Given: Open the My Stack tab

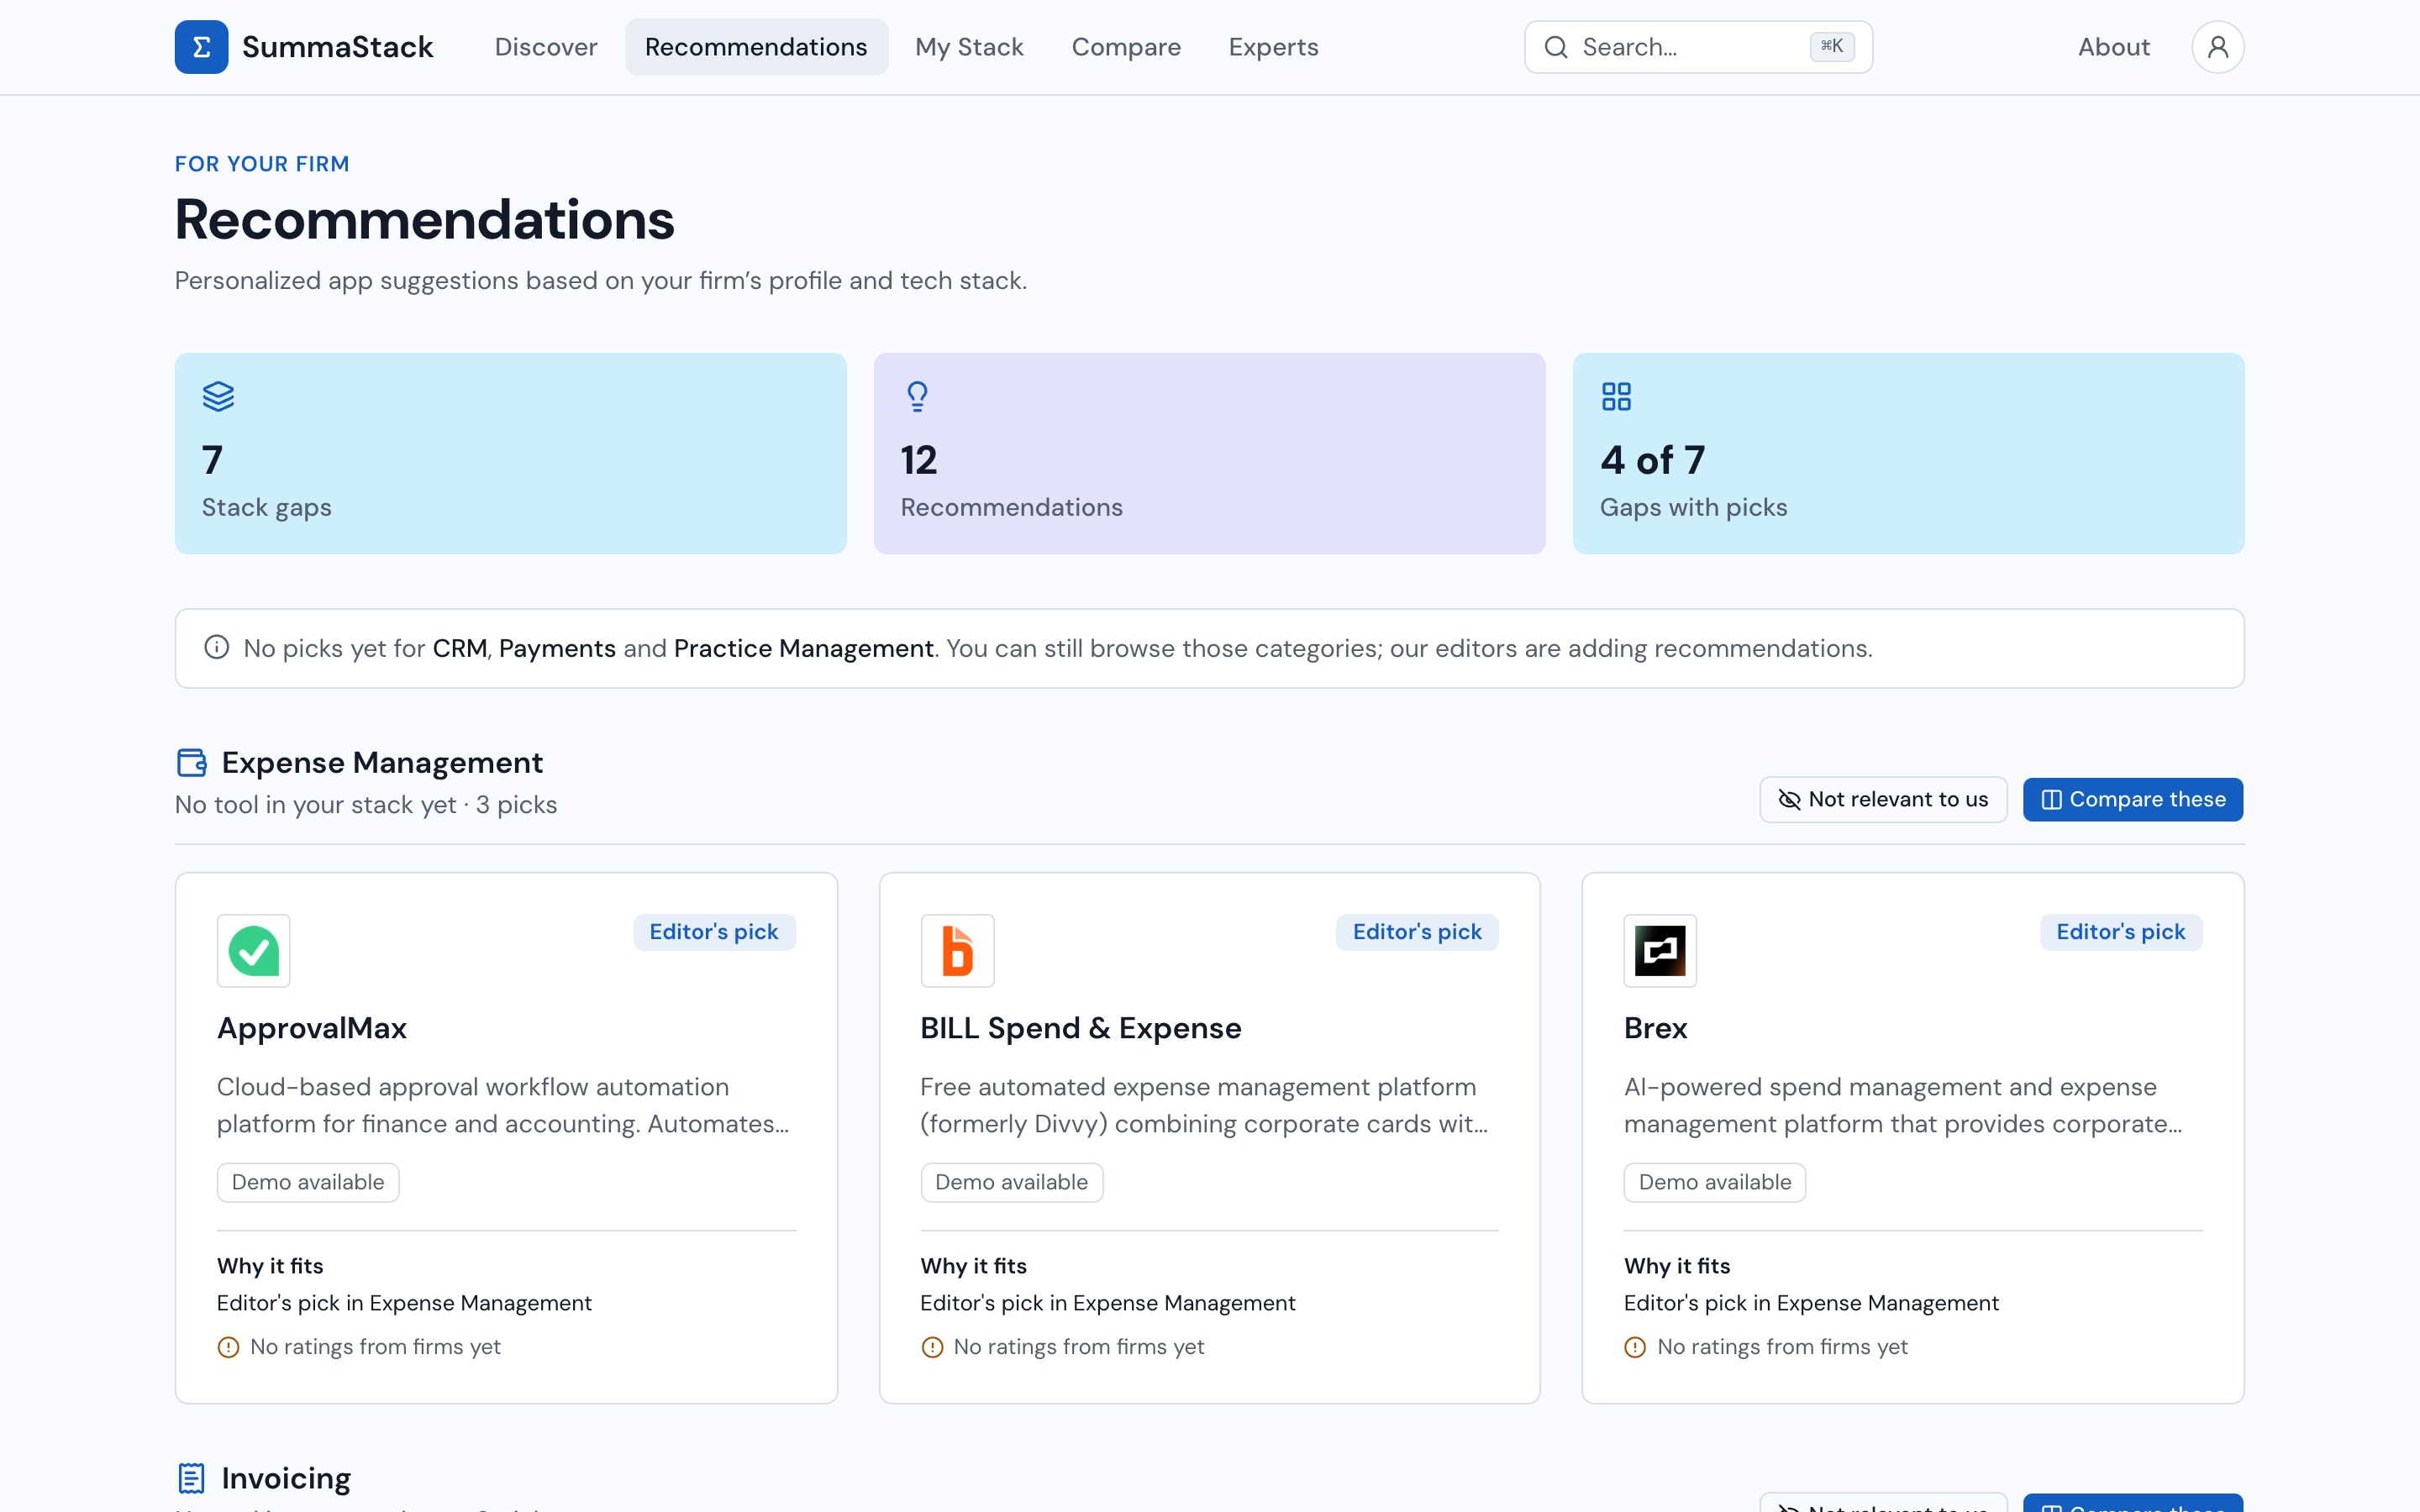Looking at the screenshot, I should tap(969, 47).
